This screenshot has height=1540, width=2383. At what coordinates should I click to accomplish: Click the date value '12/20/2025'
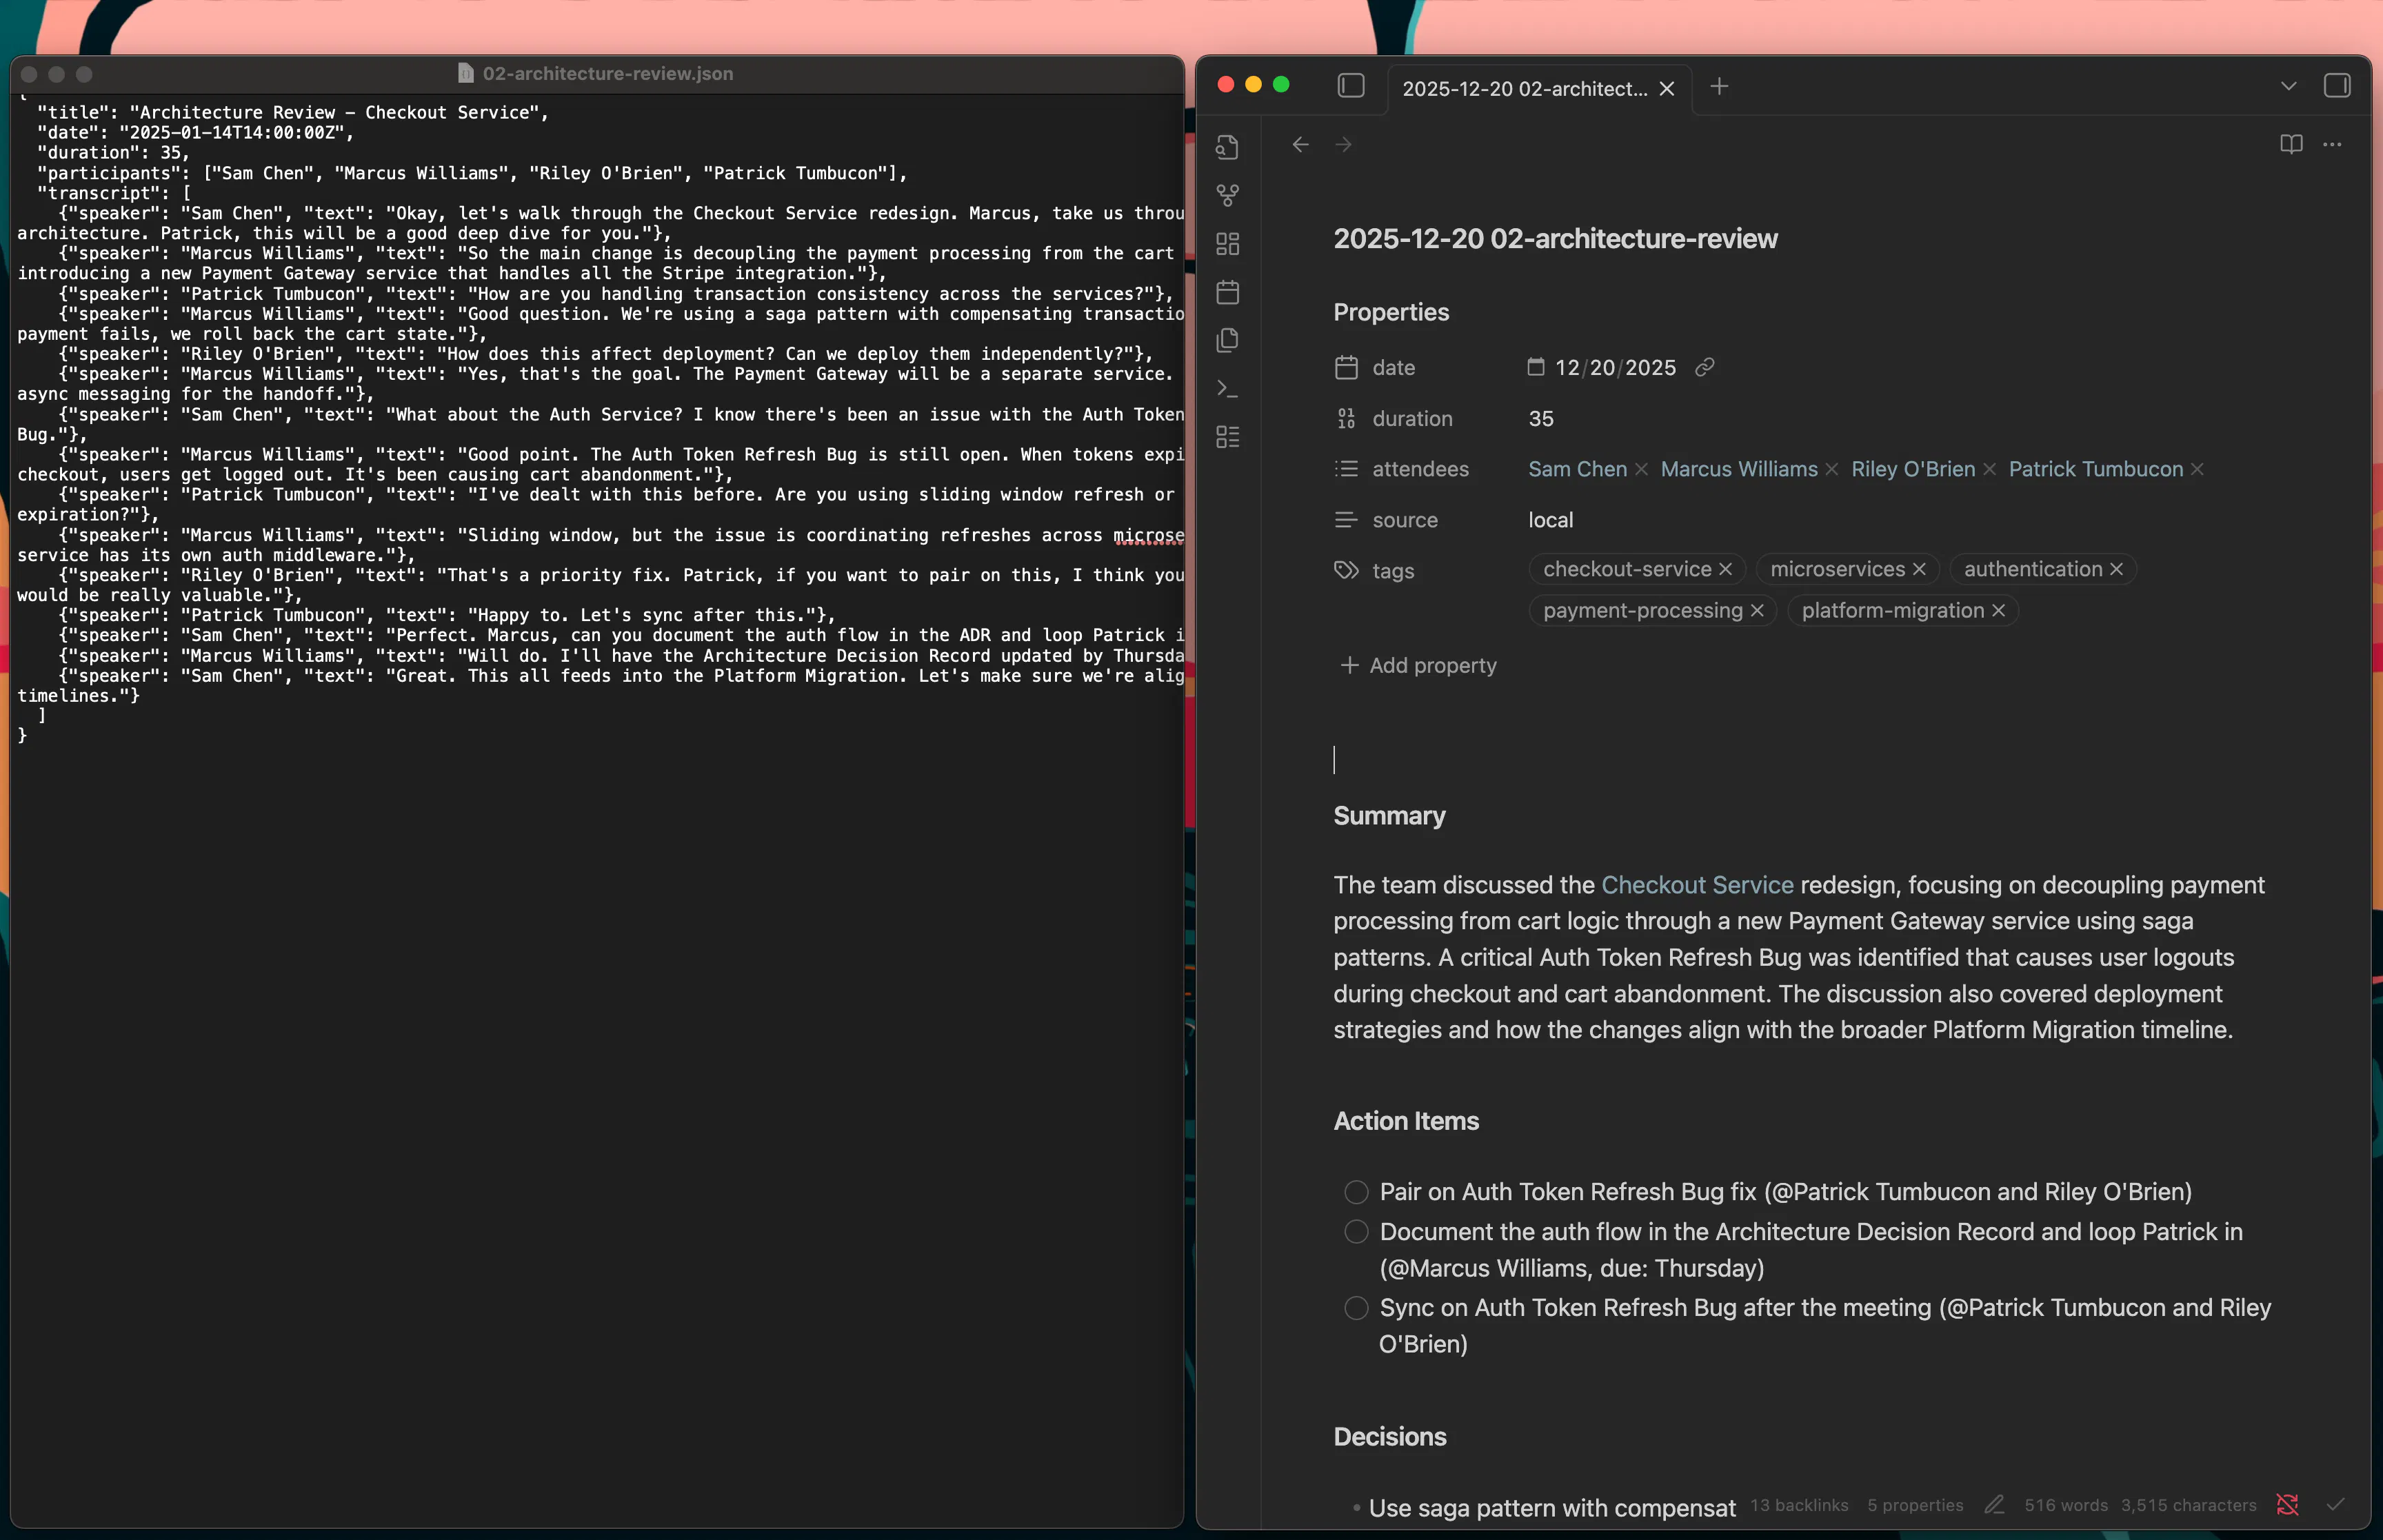[1615, 368]
